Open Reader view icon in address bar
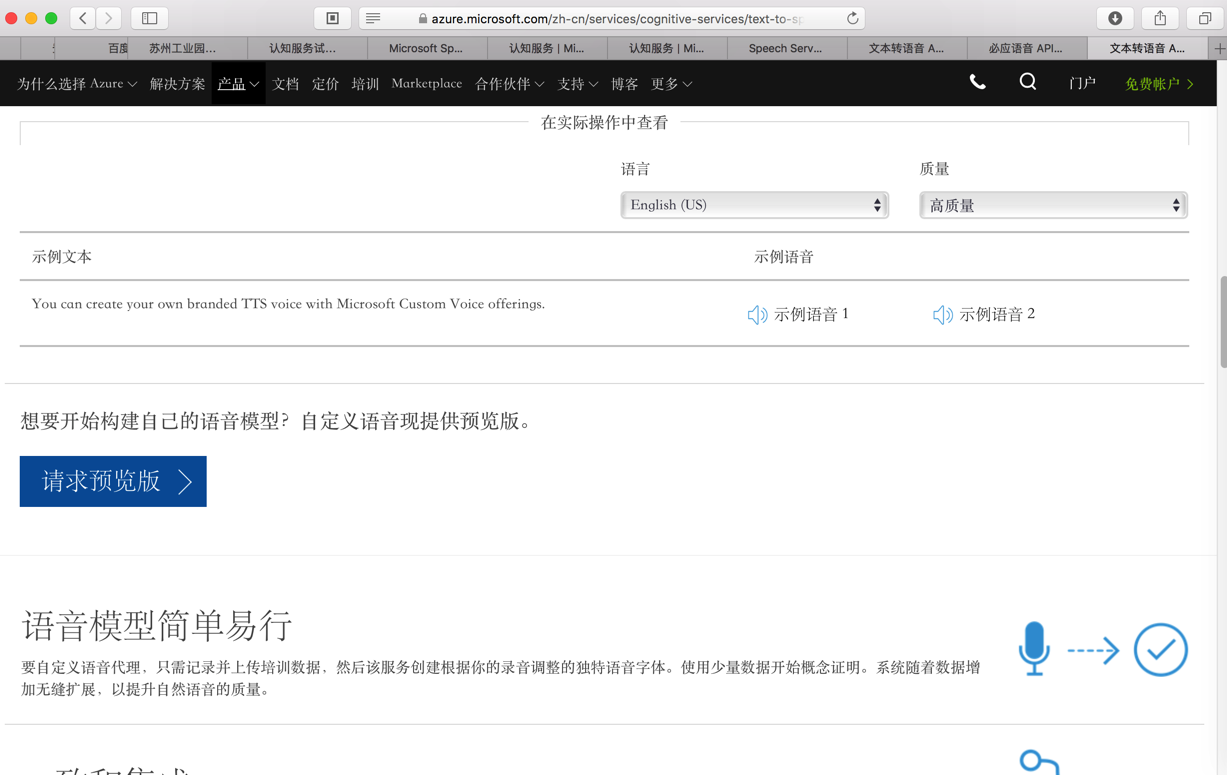1227x775 pixels. click(x=373, y=18)
